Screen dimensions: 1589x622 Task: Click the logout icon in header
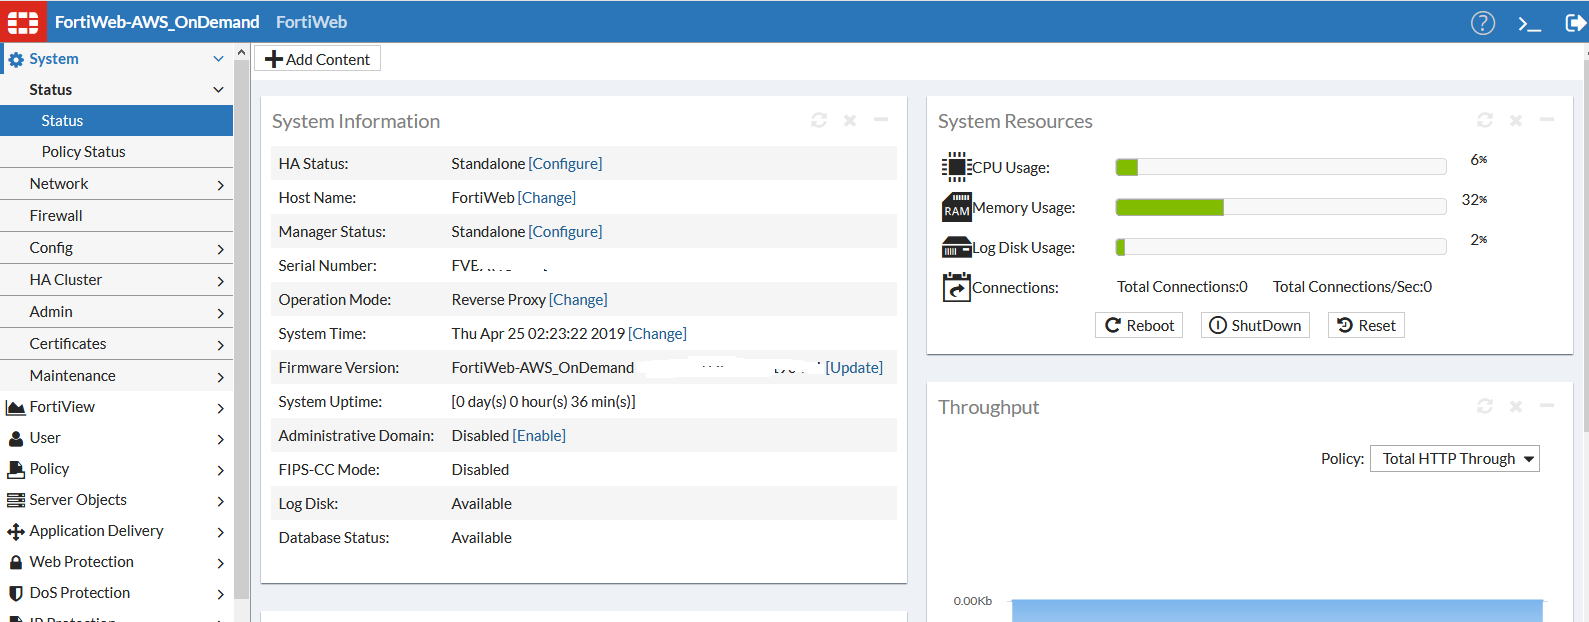click(x=1574, y=23)
